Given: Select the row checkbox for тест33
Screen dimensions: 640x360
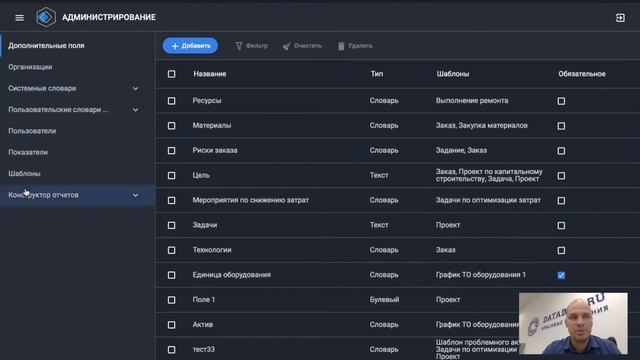Looking at the screenshot, I should [x=171, y=350].
